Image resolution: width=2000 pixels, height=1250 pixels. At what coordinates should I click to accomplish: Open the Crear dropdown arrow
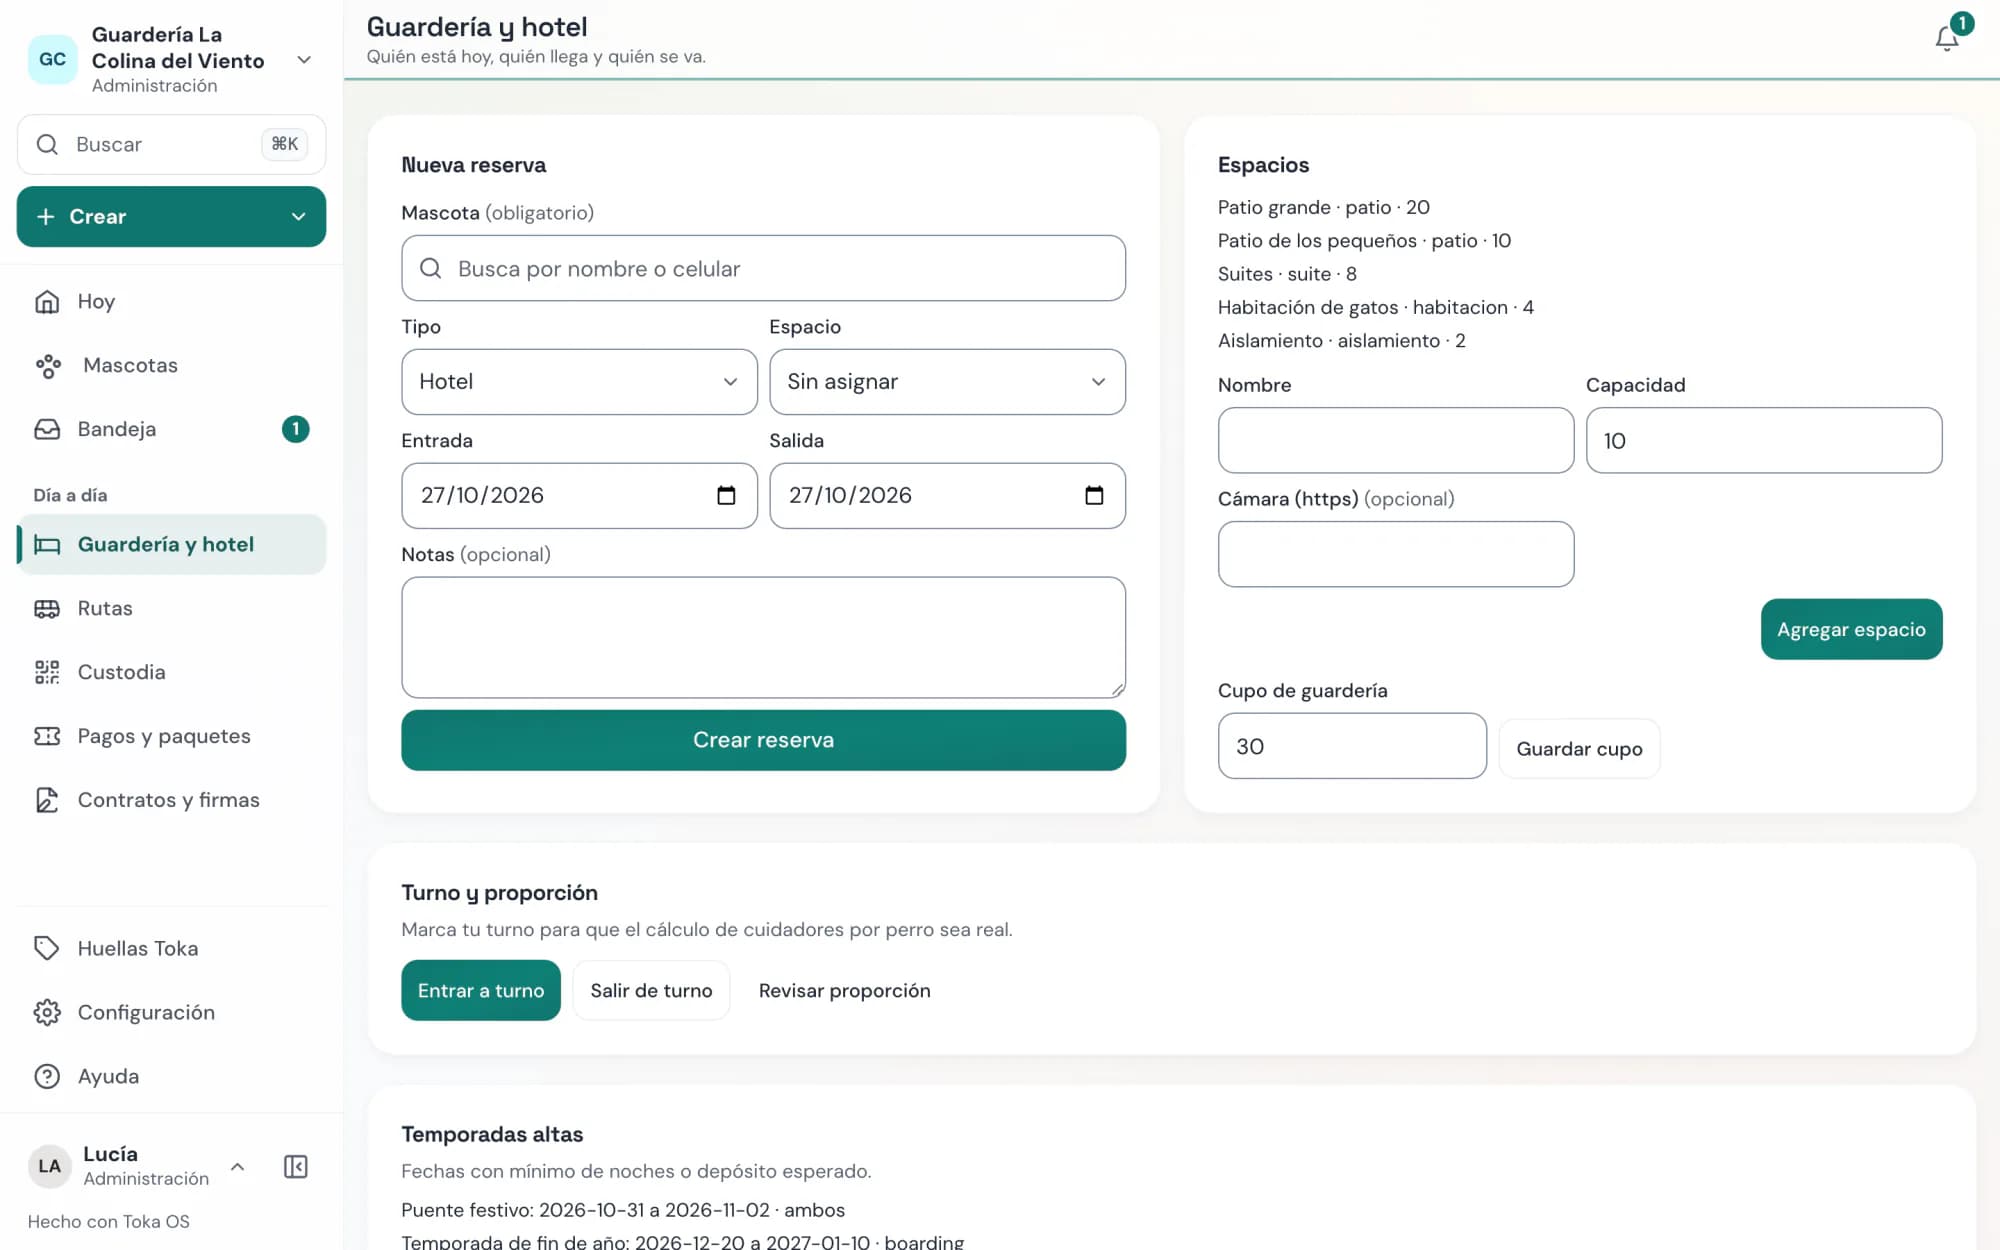point(298,216)
